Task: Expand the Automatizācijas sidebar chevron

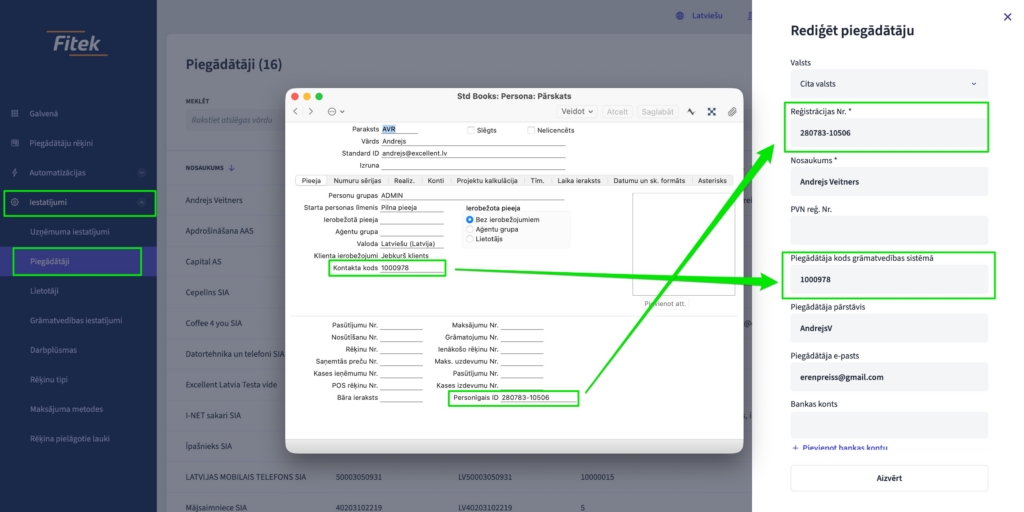Action: 142,173
